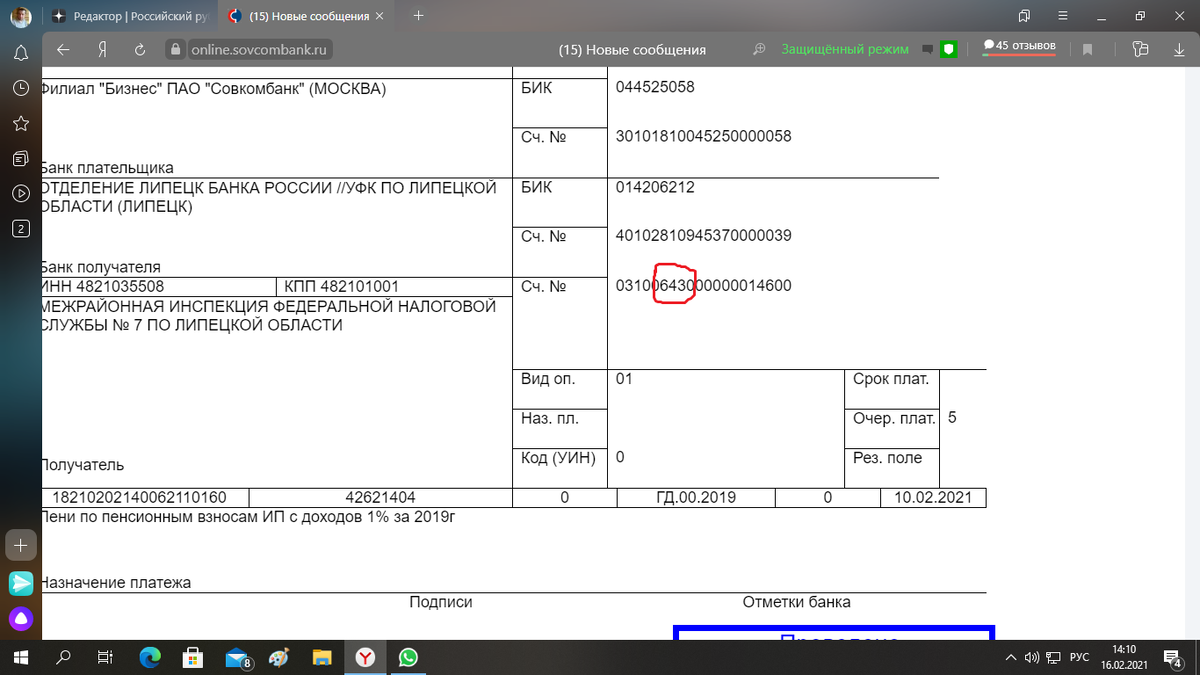
Task: Open Yandex home via the Я button
Action: coord(101,49)
